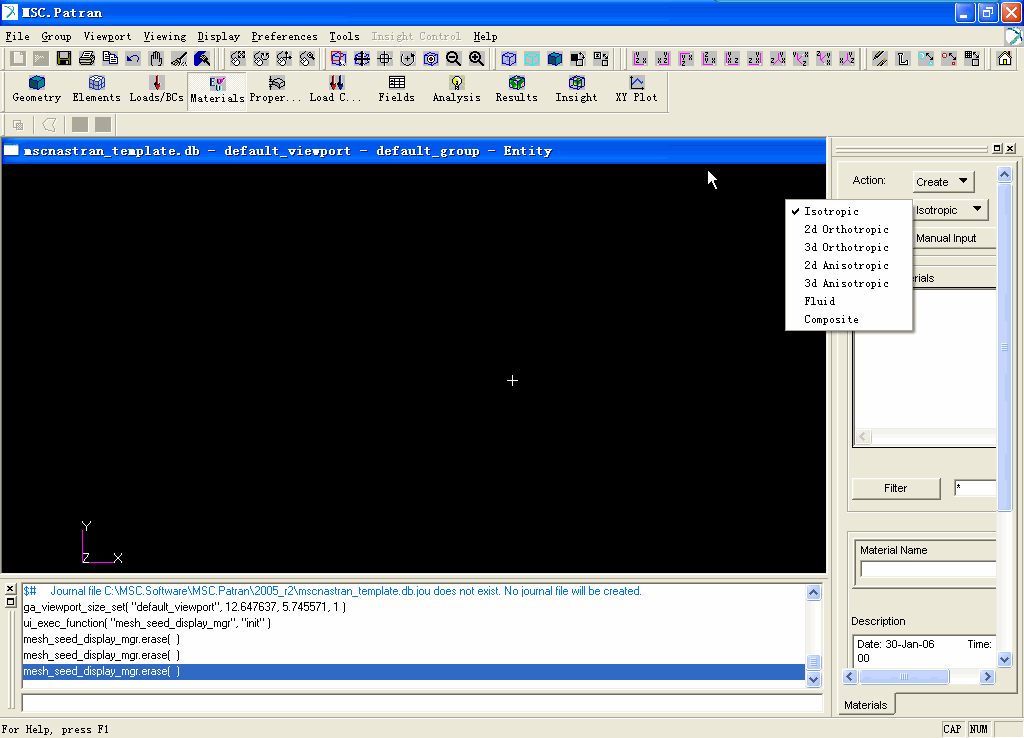The height and width of the screenshot is (738, 1024).
Task: Choose 2d Anisotropic material type
Action: tap(848, 265)
